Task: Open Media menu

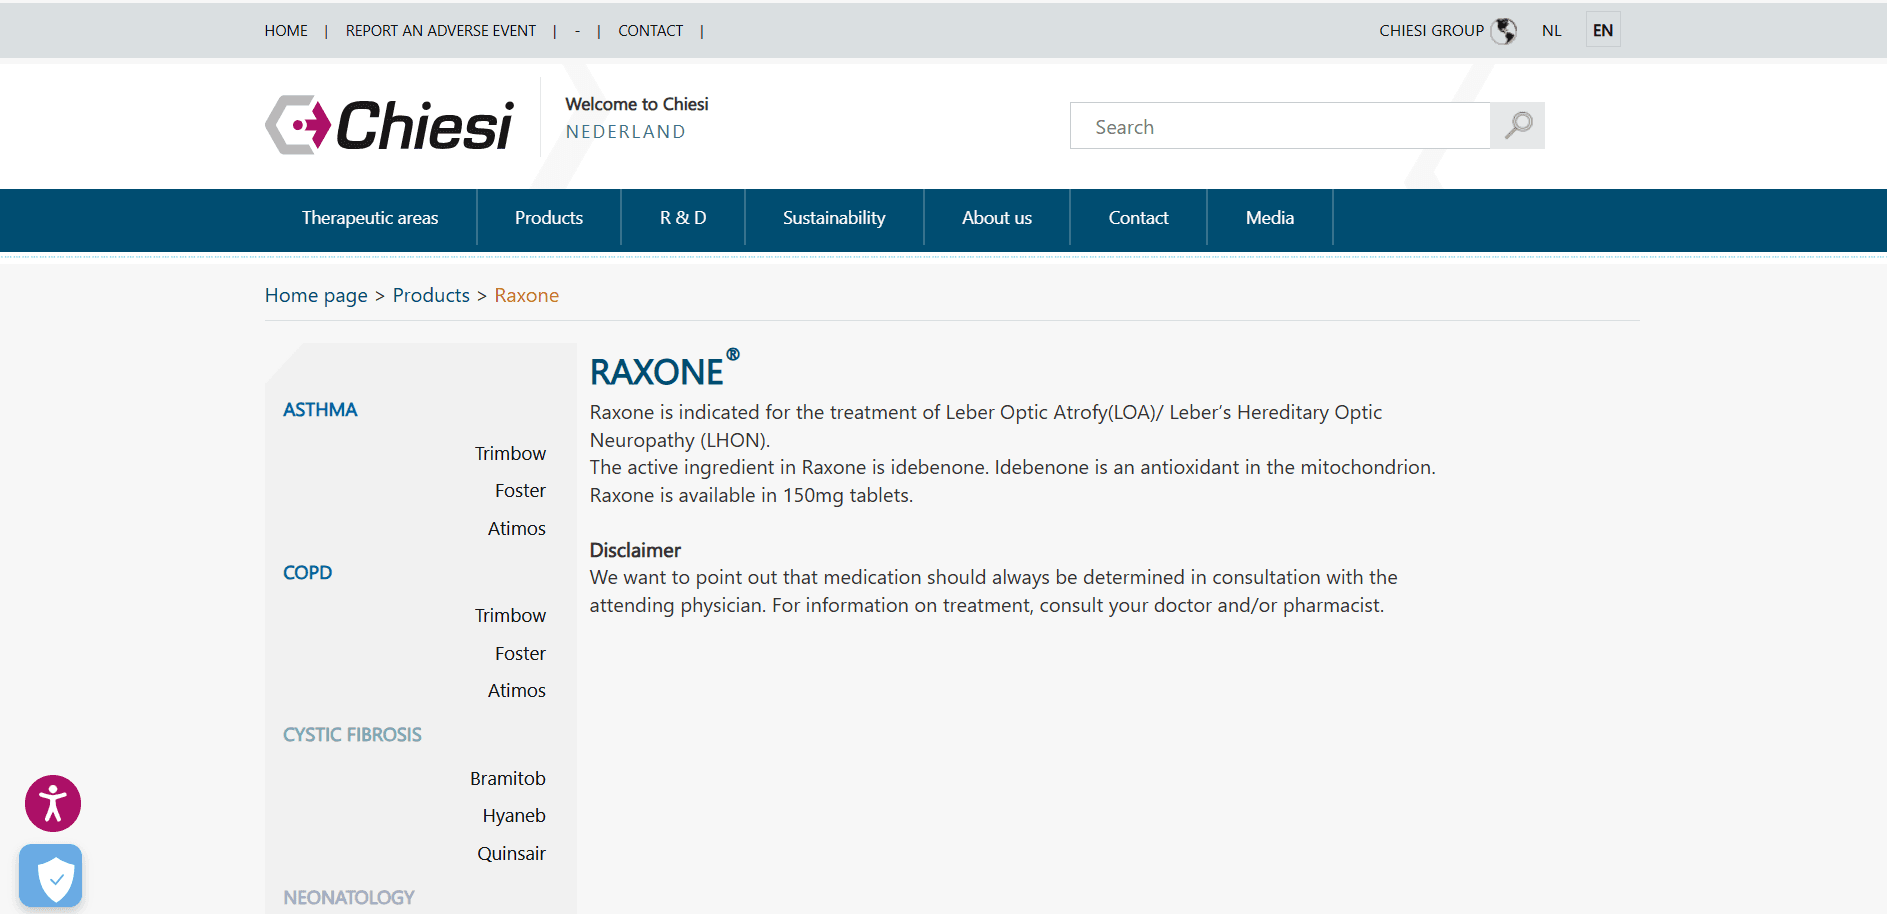Action: tap(1270, 218)
